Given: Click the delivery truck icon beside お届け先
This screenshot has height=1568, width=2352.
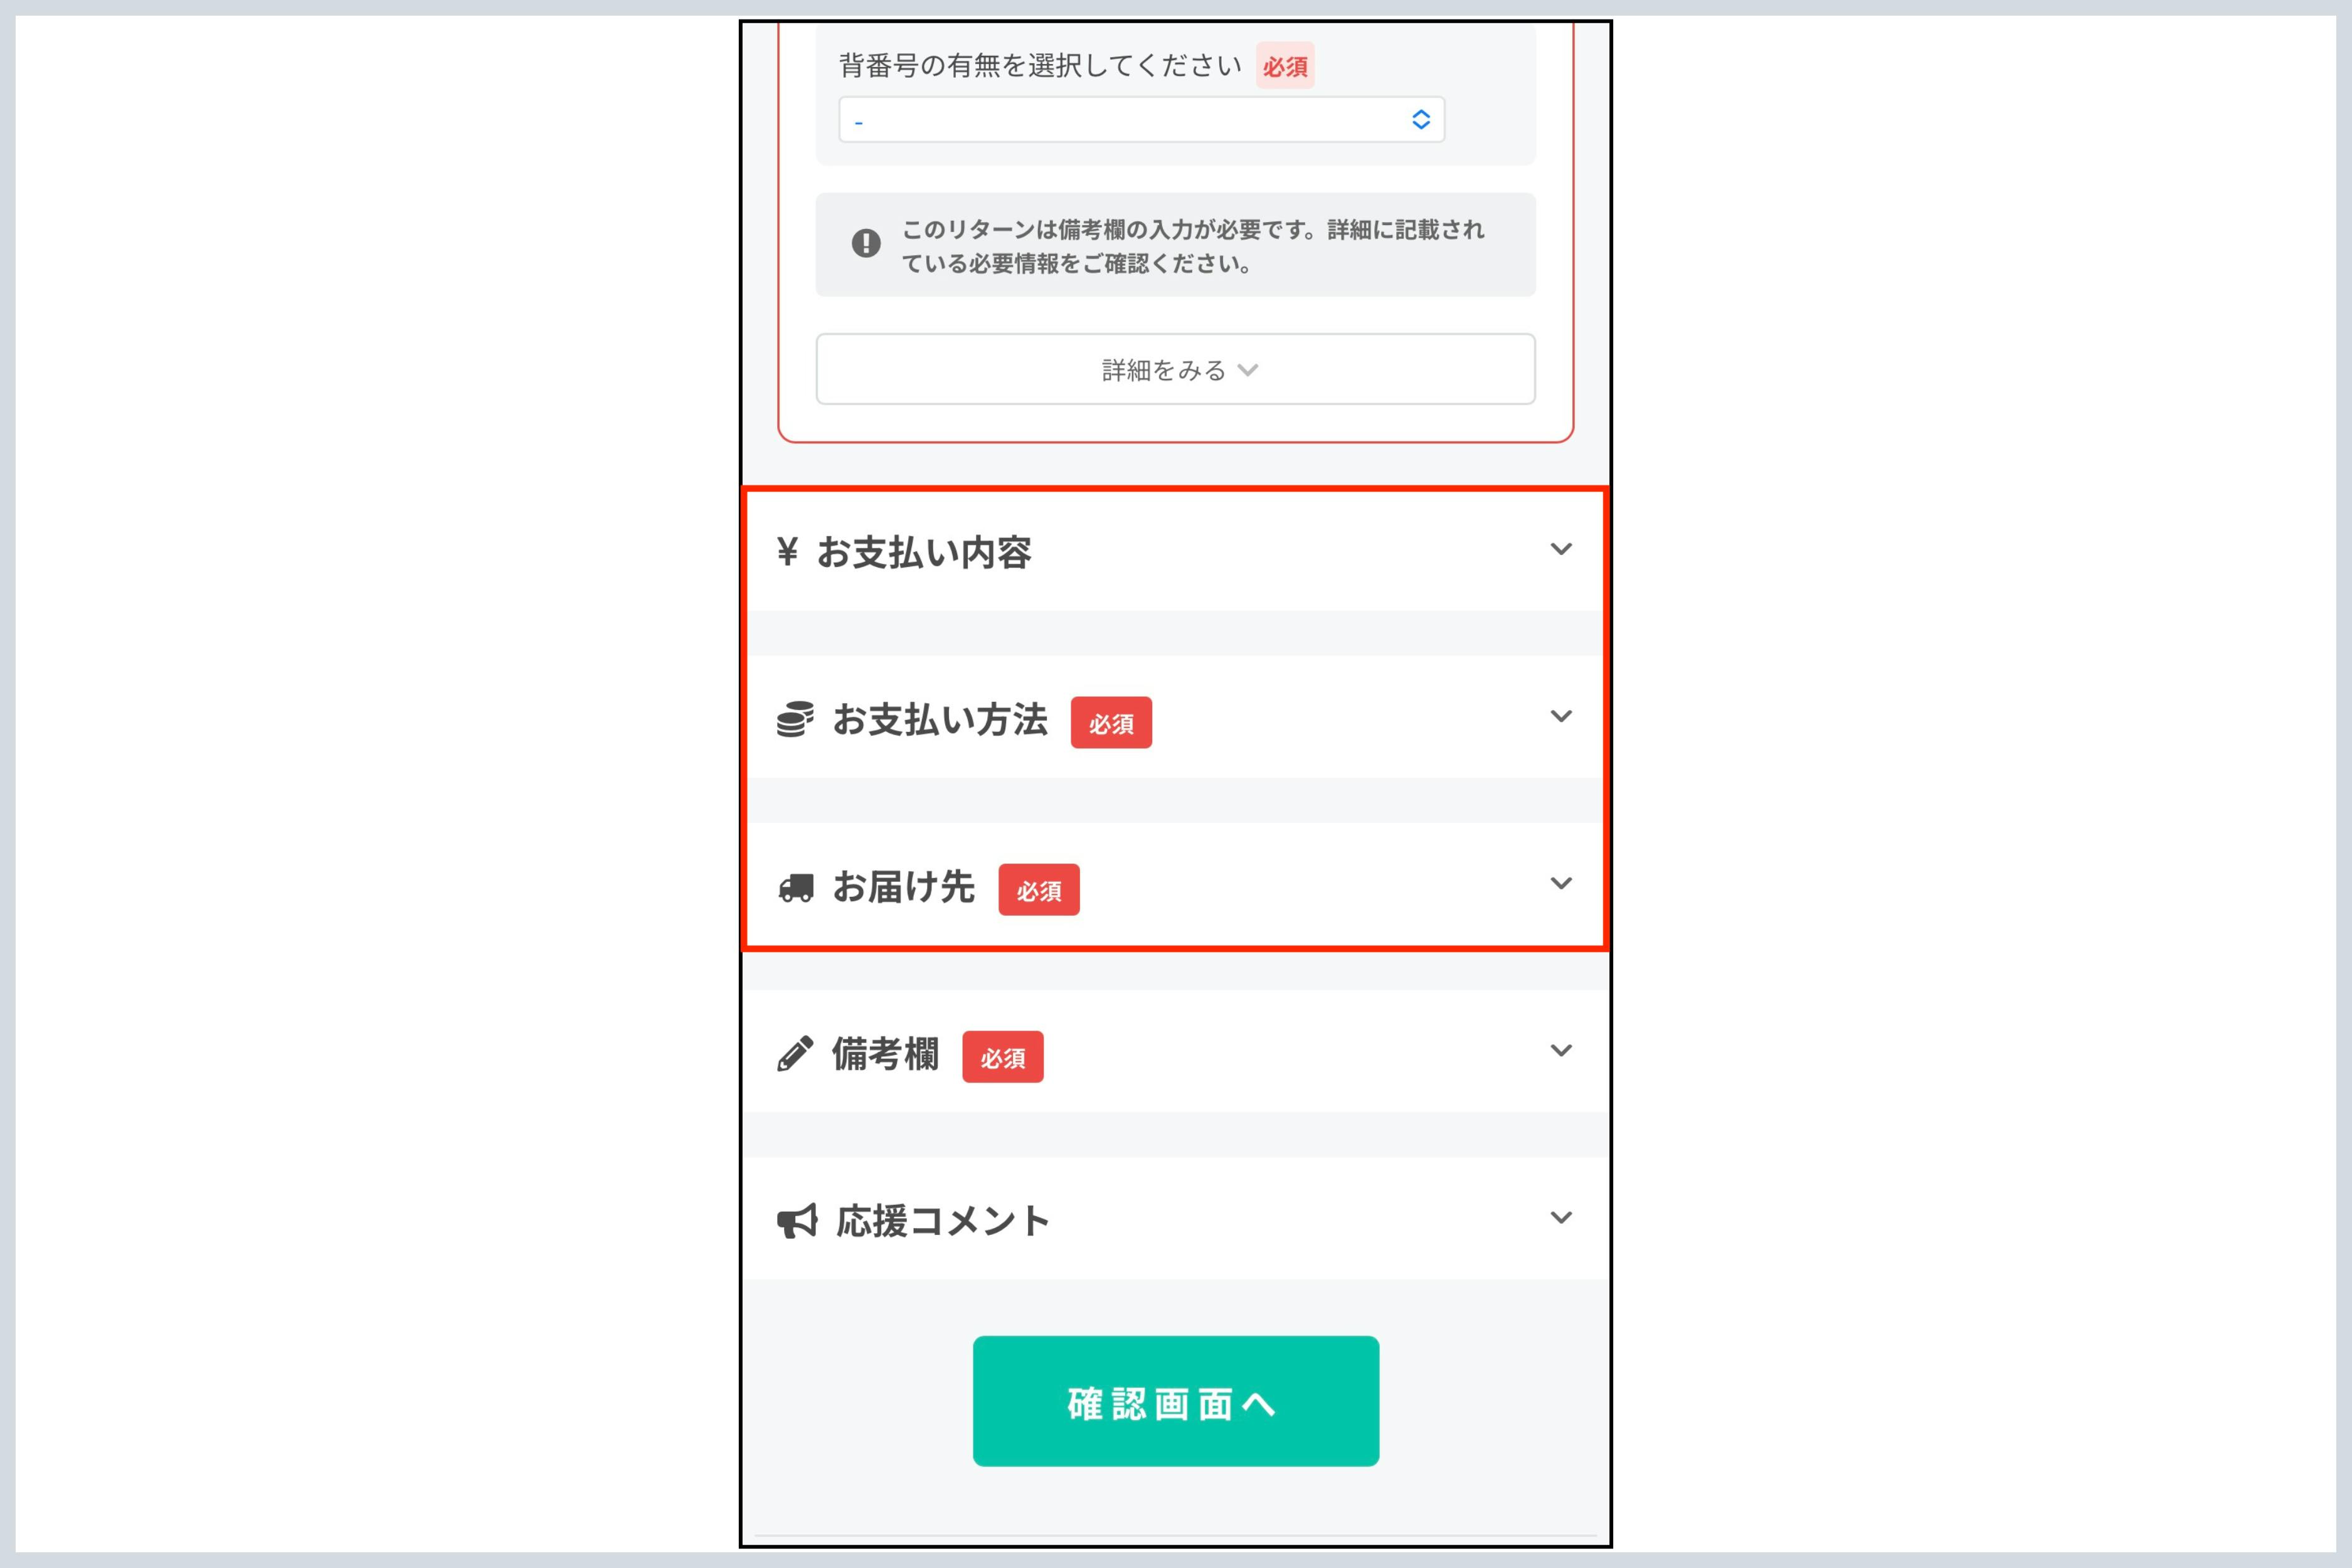Looking at the screenshot, I should coord(796,888).
